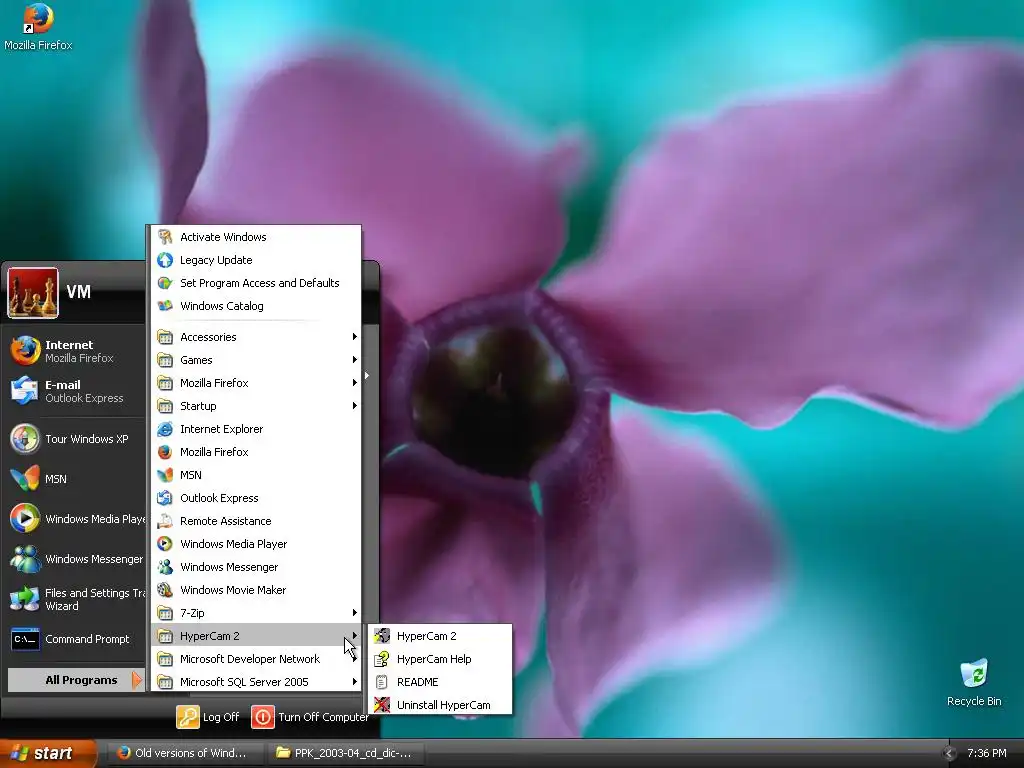Switch to PPK_2003-04_cd_dic taskbar button
The width and height of the screenshot is (1024, 768).
346,753
